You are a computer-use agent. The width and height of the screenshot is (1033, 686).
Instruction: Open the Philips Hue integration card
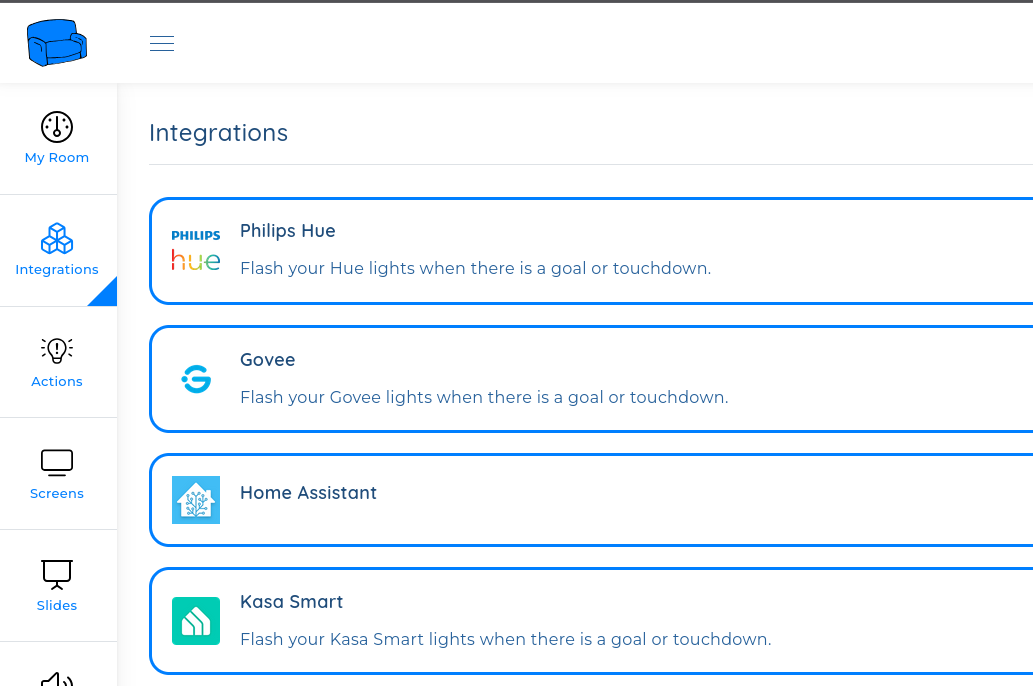click(591, 251)
